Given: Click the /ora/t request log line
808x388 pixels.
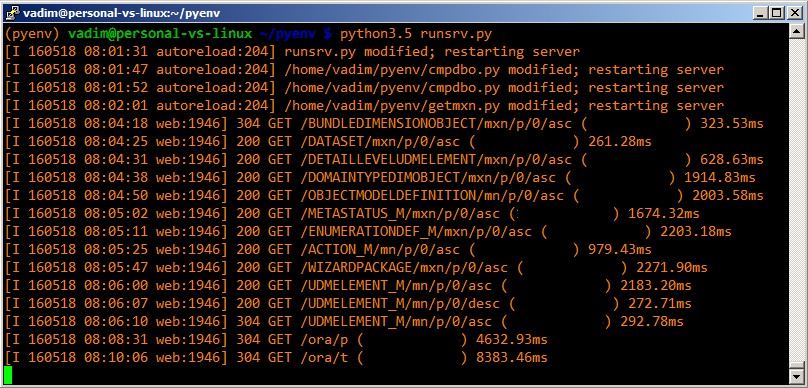Looking at the screenshot, I should 276,358.
